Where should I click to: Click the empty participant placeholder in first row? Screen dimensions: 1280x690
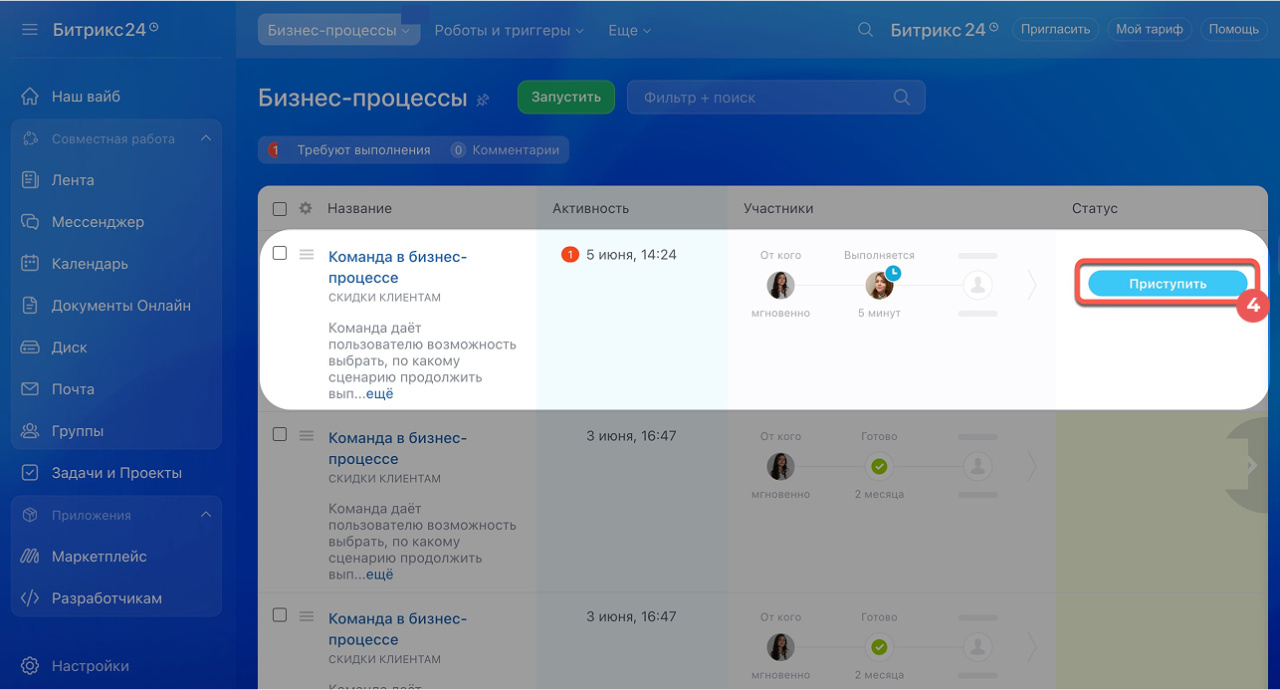pos(977,285)
